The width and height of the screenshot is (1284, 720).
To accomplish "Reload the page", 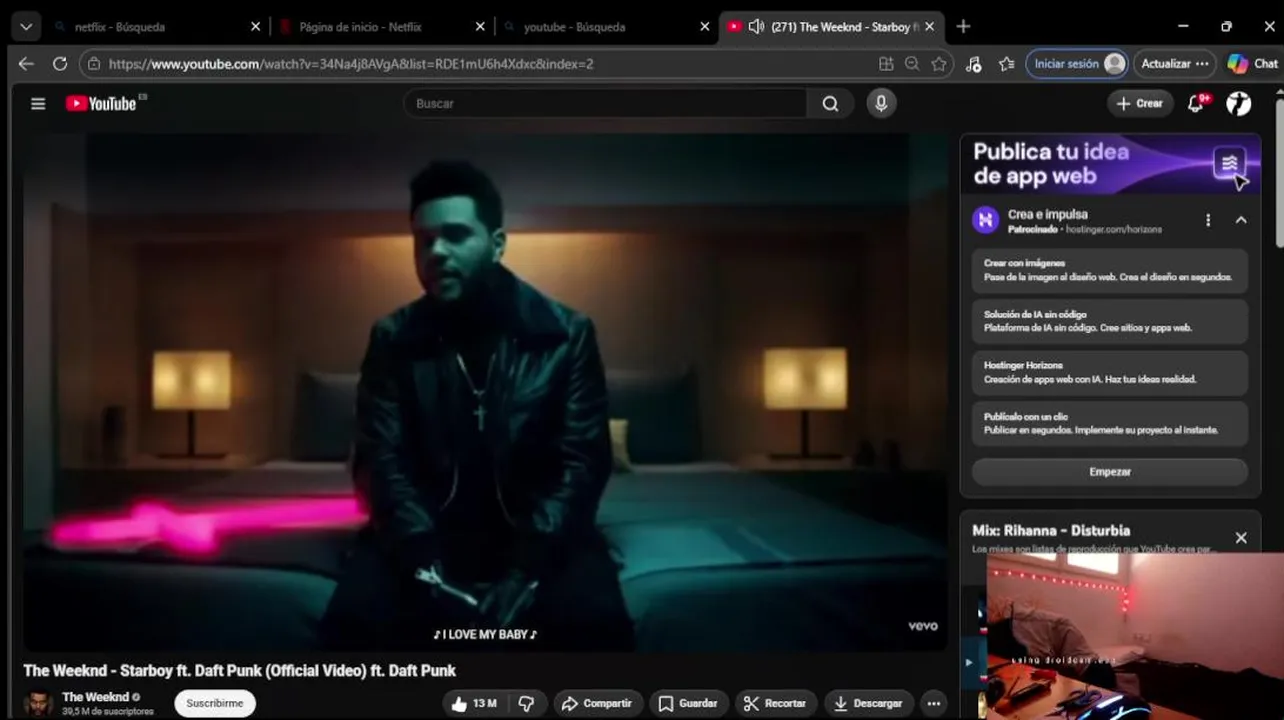I will (x=60, y=63).
